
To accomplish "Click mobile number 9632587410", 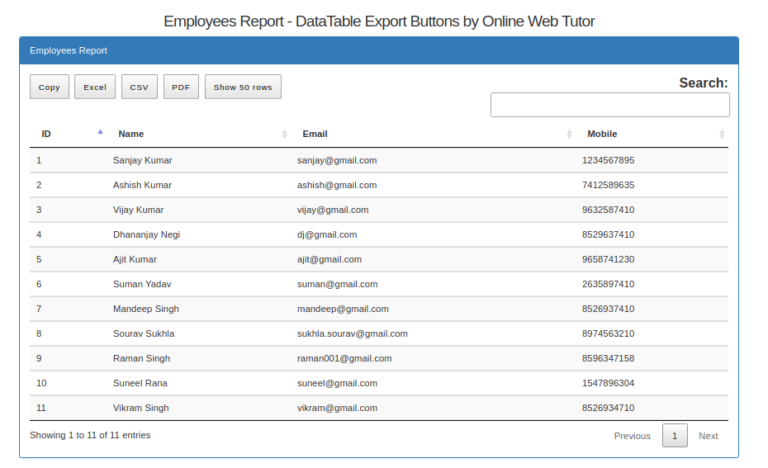I will click(608, 210).
